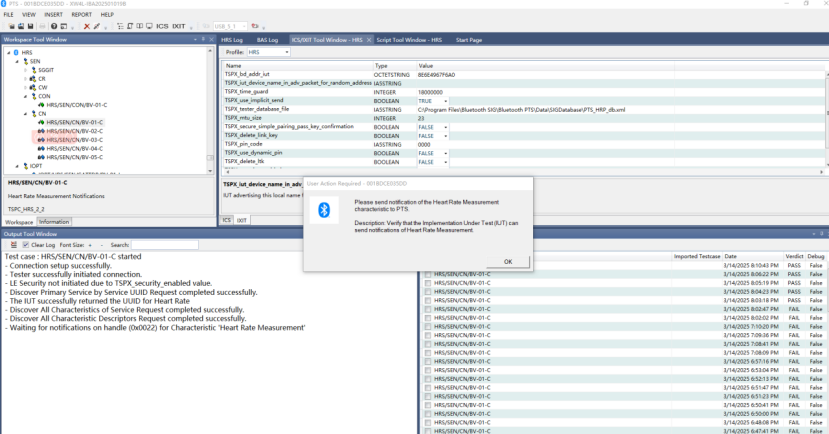This screenshot has width=829, height=434.
Task: Pin the Workspace Tool Window
Action: 203,39
